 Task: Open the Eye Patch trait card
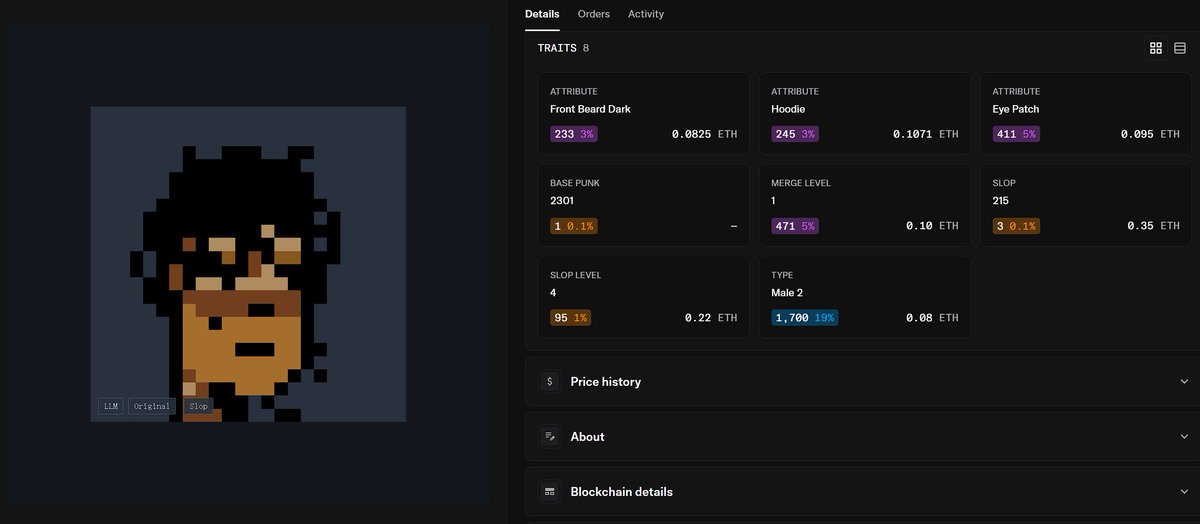pos(1085,113)
